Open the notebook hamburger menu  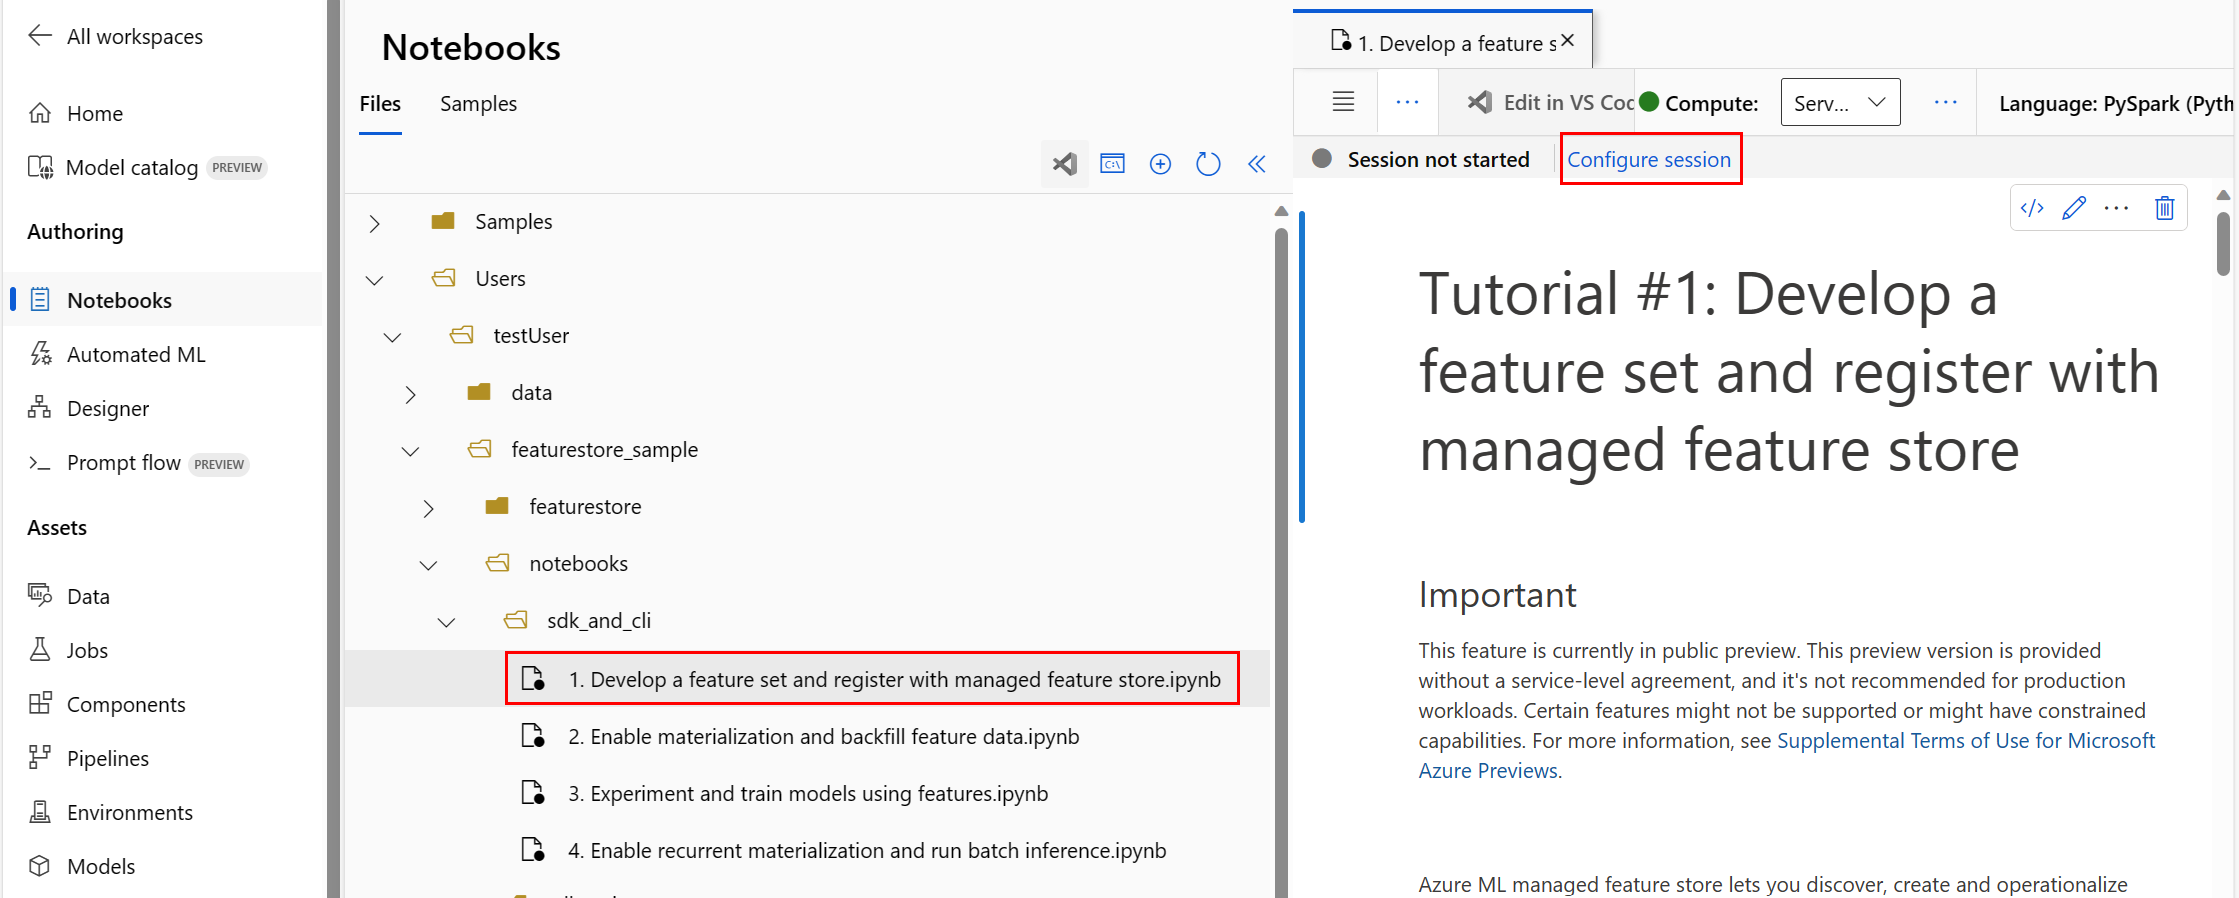tap(1343, 101)
